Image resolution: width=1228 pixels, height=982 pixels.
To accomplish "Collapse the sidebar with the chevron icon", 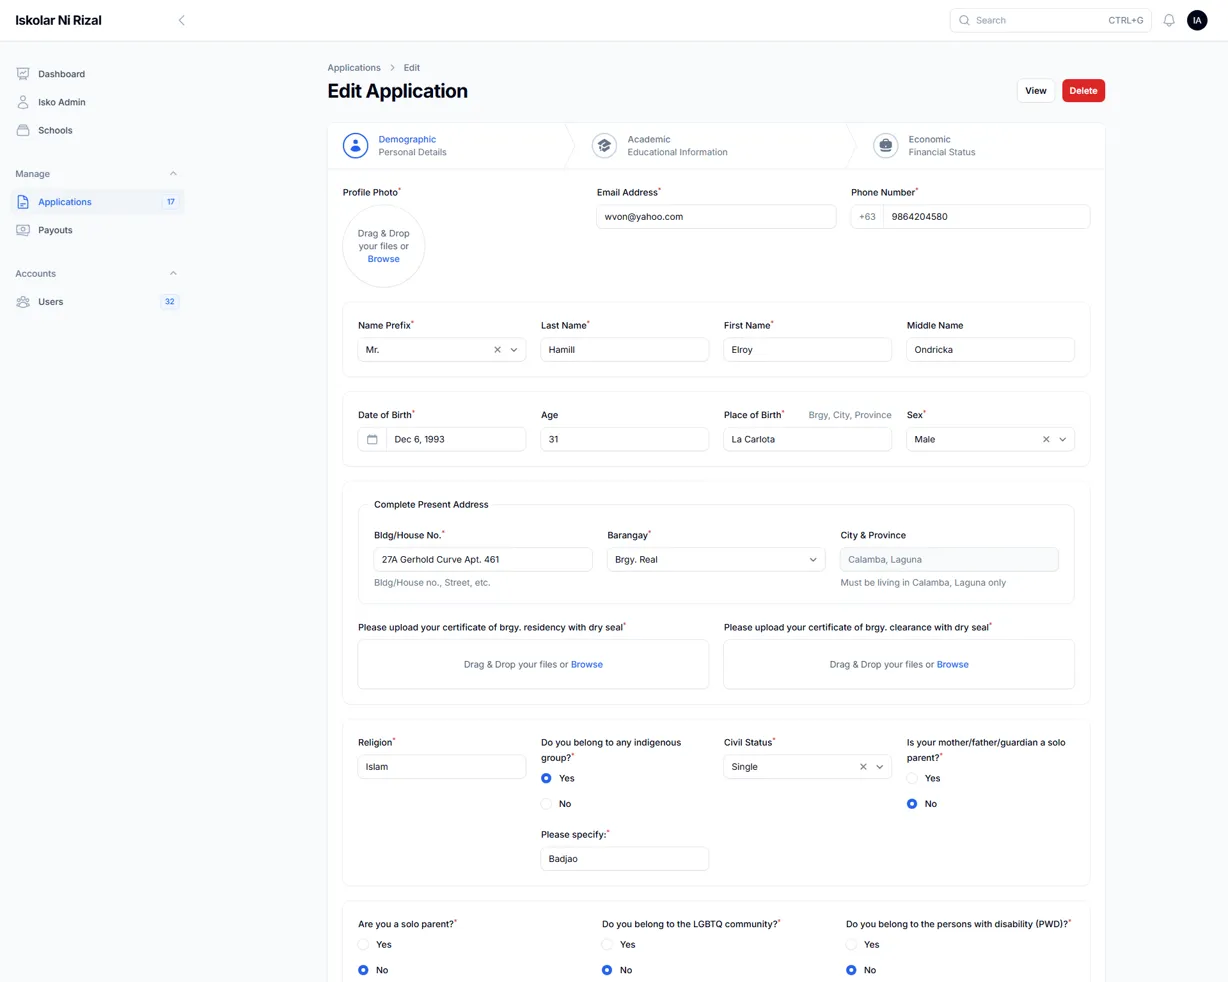I will [181, 20].
